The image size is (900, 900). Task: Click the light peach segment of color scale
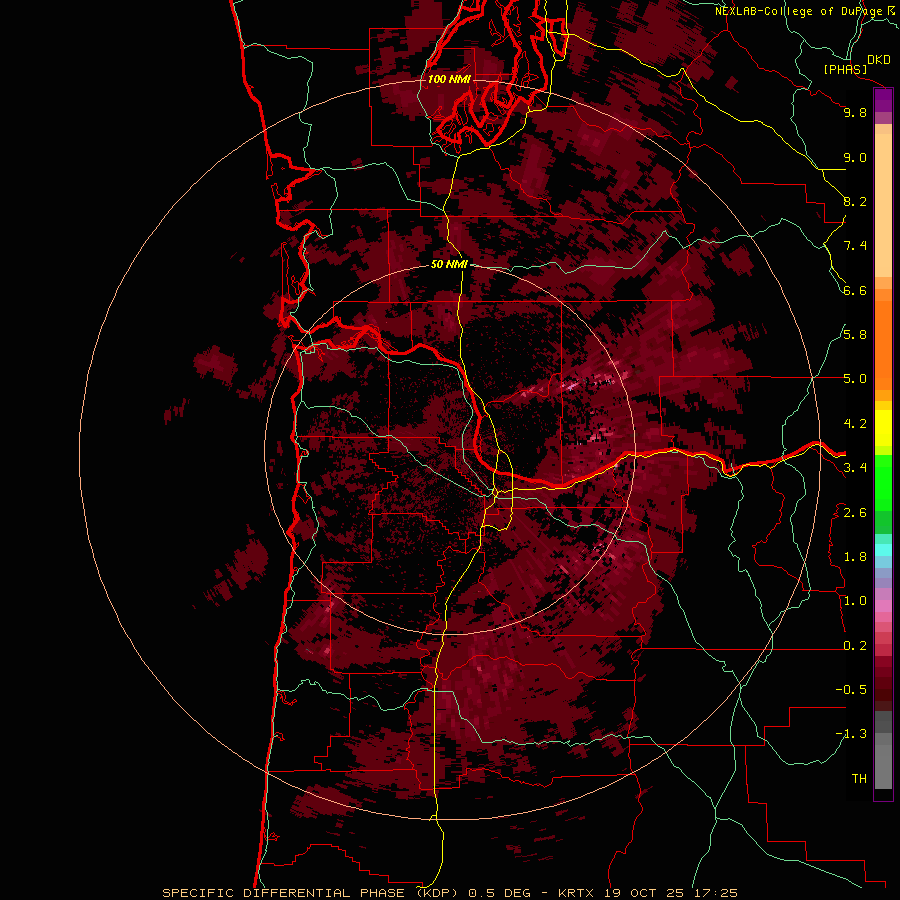pos(883,206)
